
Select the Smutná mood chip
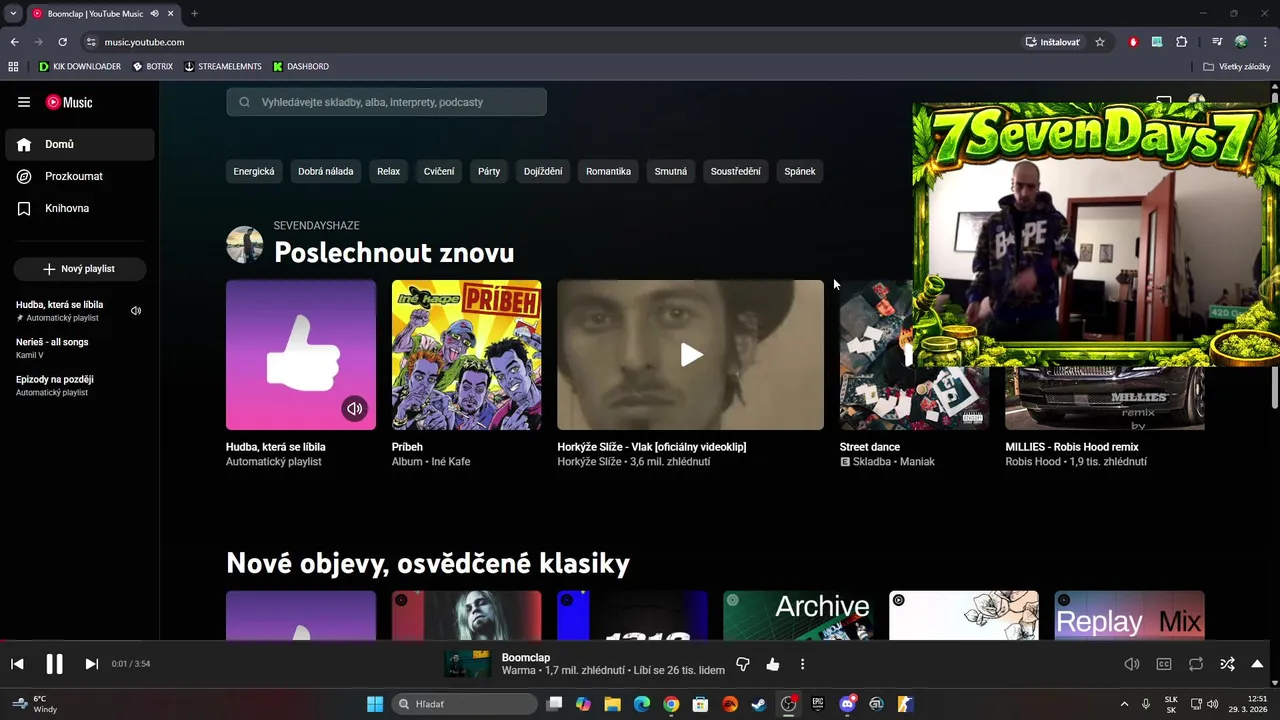[671, 171]
